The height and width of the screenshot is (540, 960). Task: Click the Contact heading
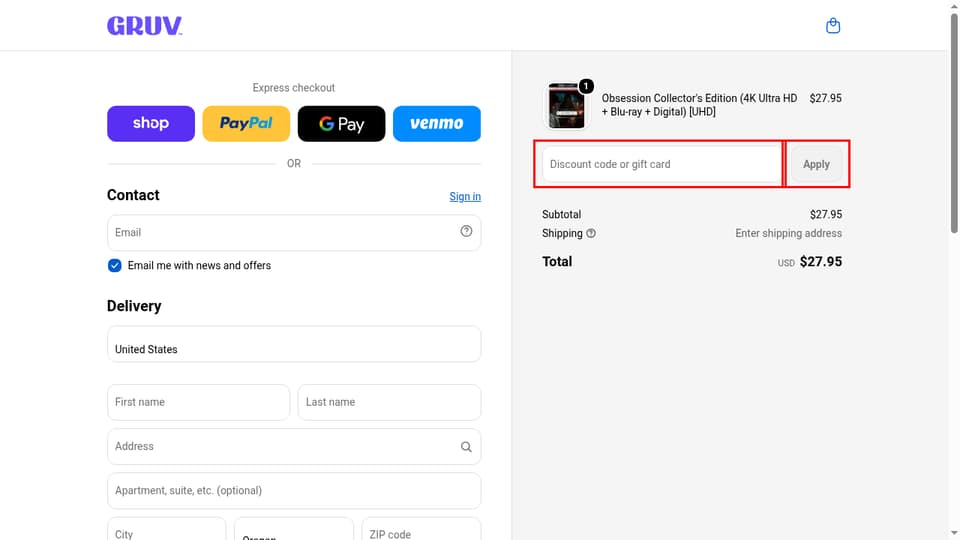coord(133,195)
